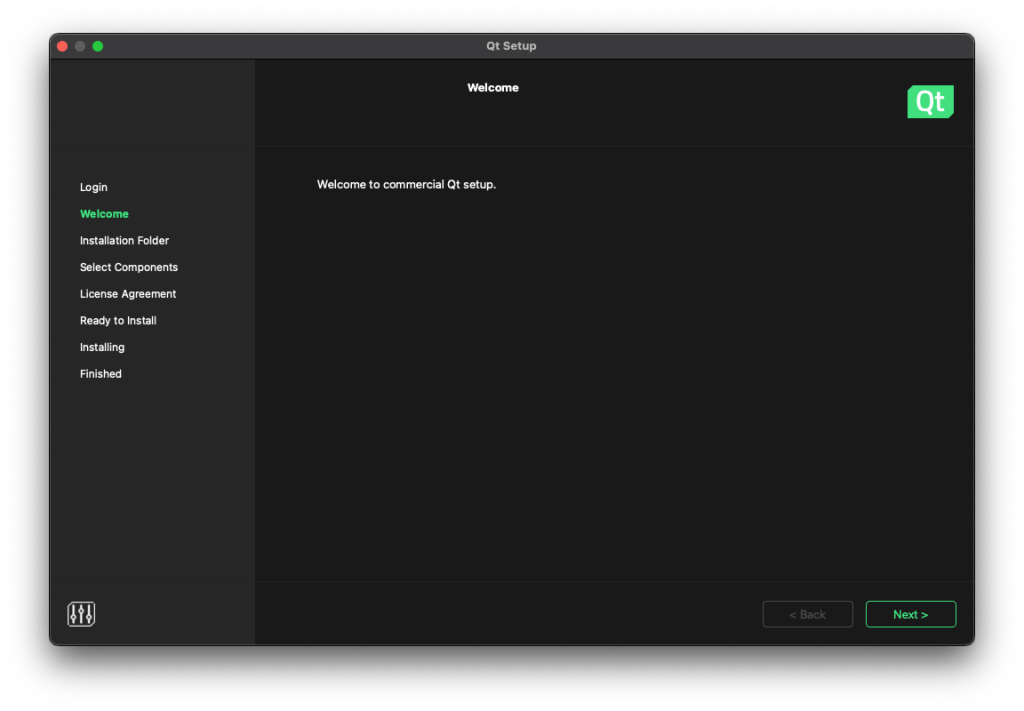Click the 'Welcome to commercial Qt setup' text

click(406, 185)
